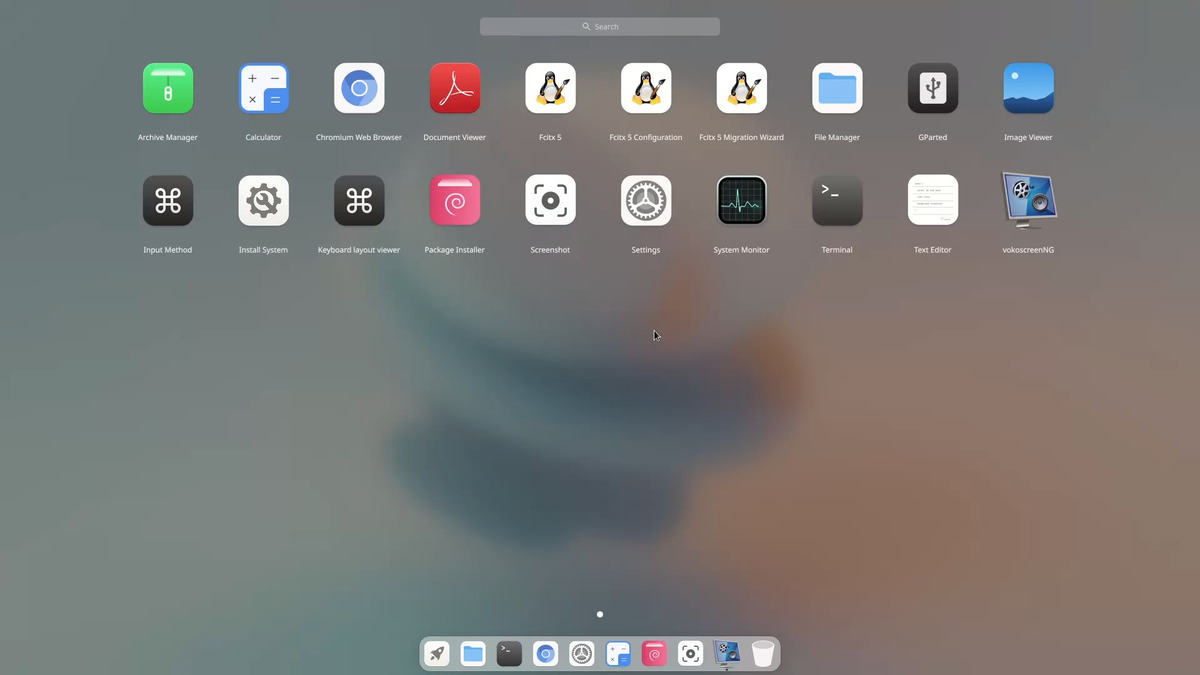
Task: Open Terminal from the app grid
Action: pyautogui.click(x=837, y=200)
